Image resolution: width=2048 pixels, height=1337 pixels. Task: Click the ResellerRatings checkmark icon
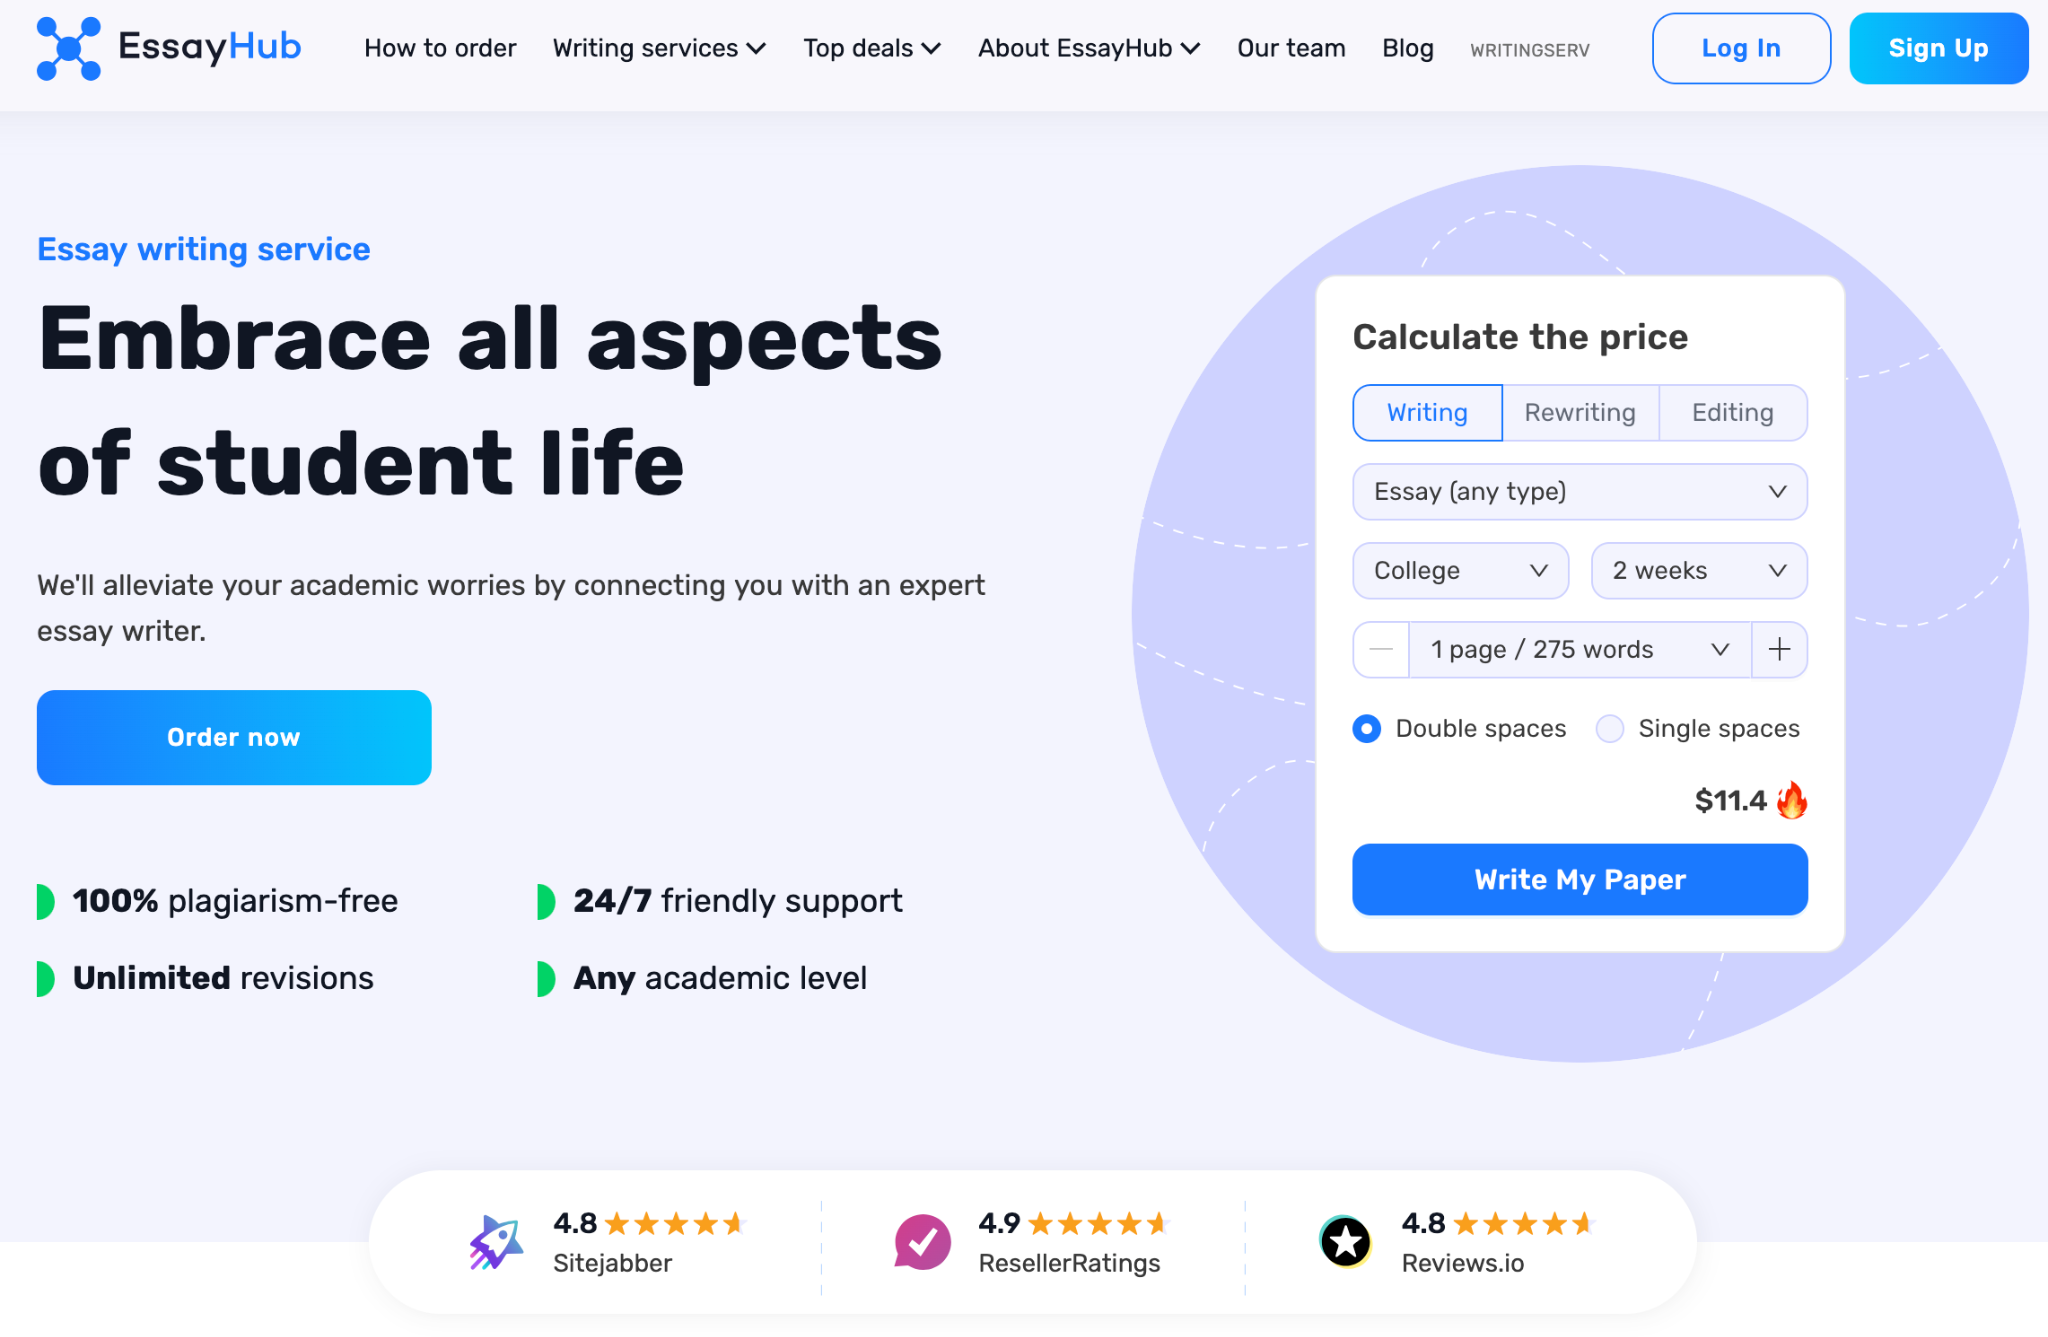922,1242
